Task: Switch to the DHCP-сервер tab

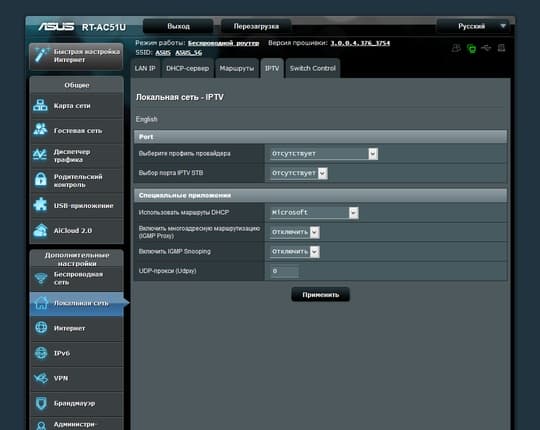Action: (x=188, y=69)
